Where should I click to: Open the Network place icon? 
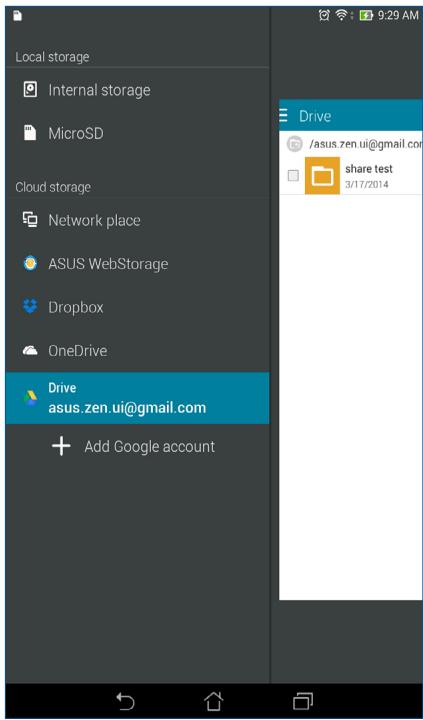coord(30,220)
